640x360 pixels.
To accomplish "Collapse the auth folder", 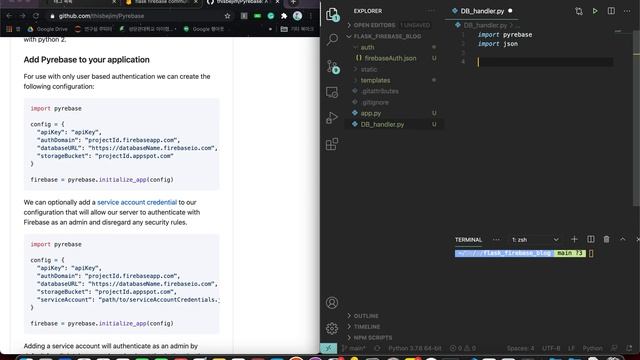I will tap(394, 47).
